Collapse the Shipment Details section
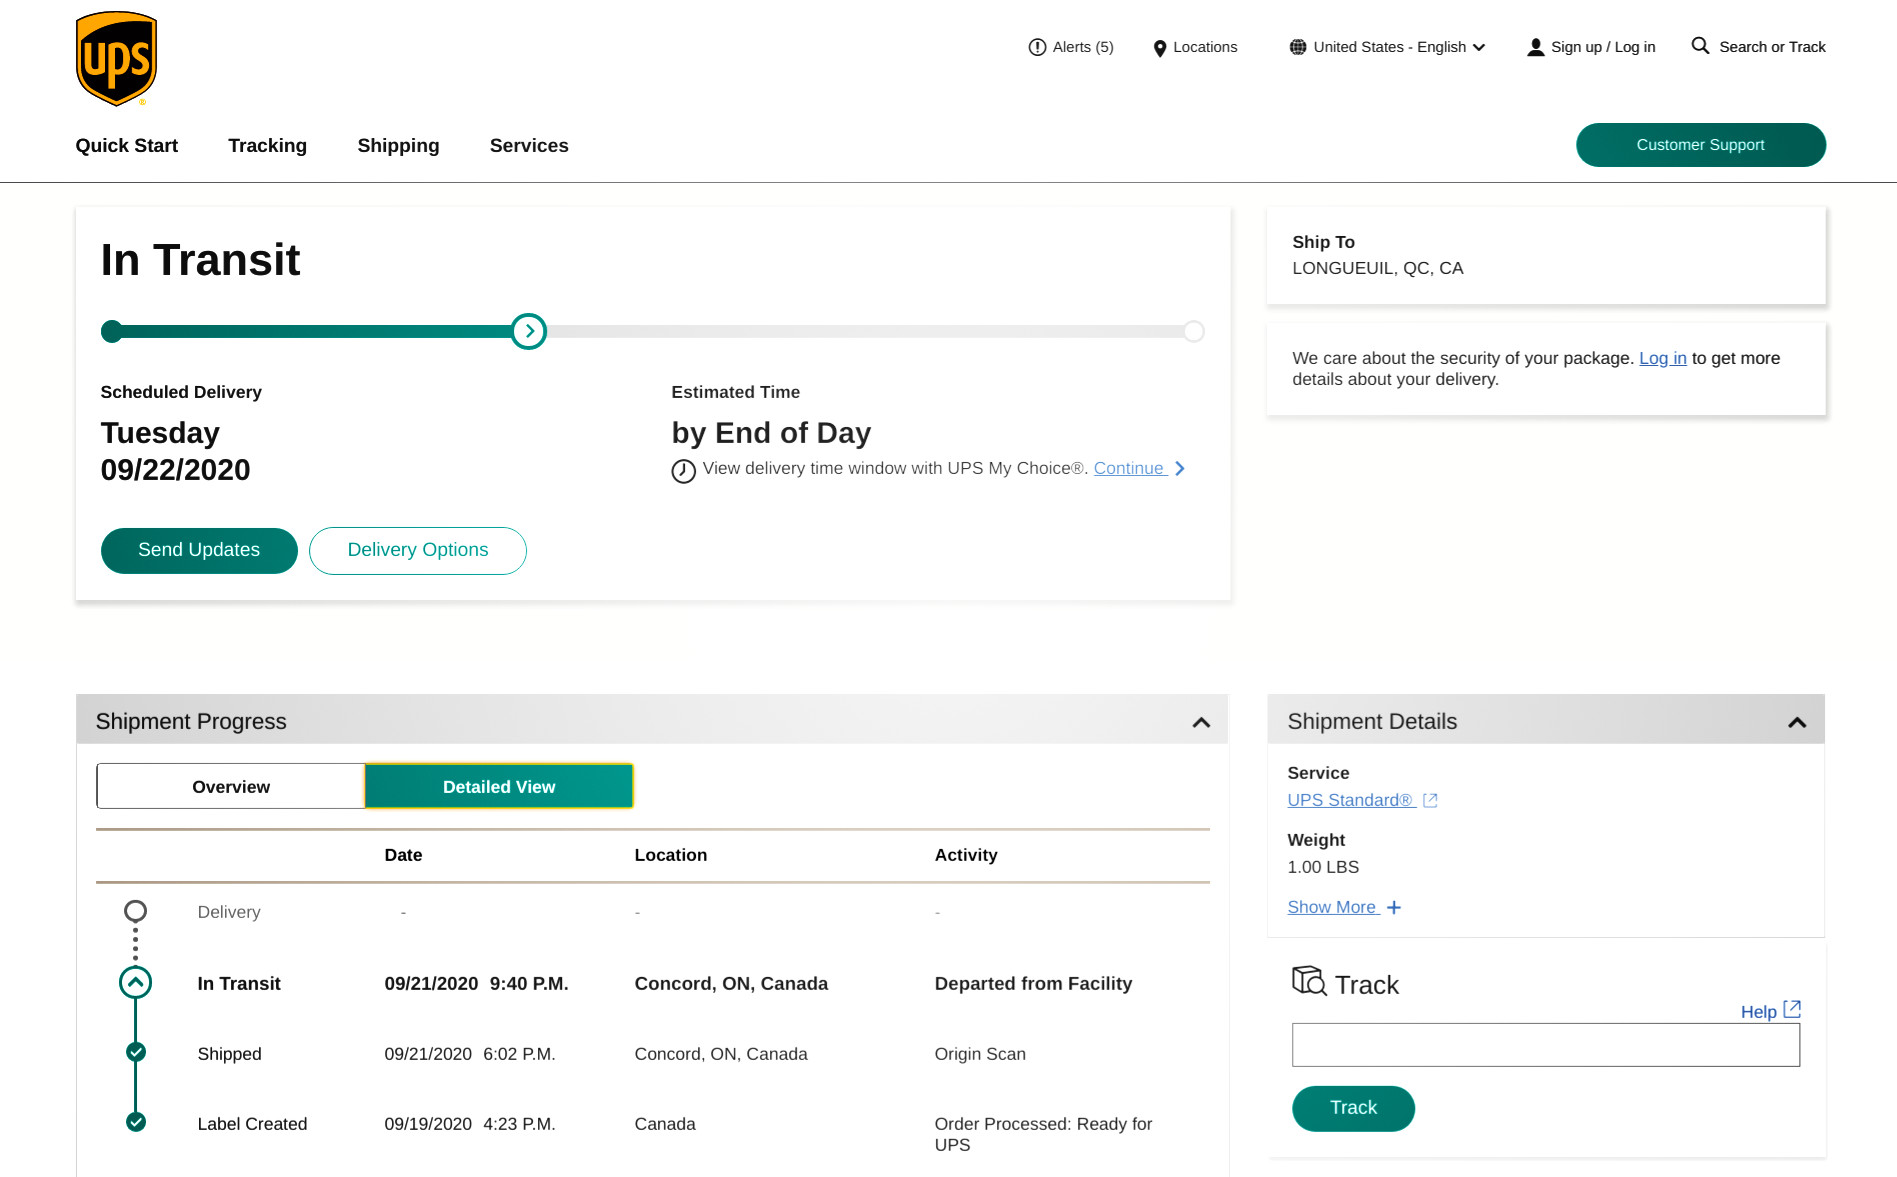 pos(1797,722)
